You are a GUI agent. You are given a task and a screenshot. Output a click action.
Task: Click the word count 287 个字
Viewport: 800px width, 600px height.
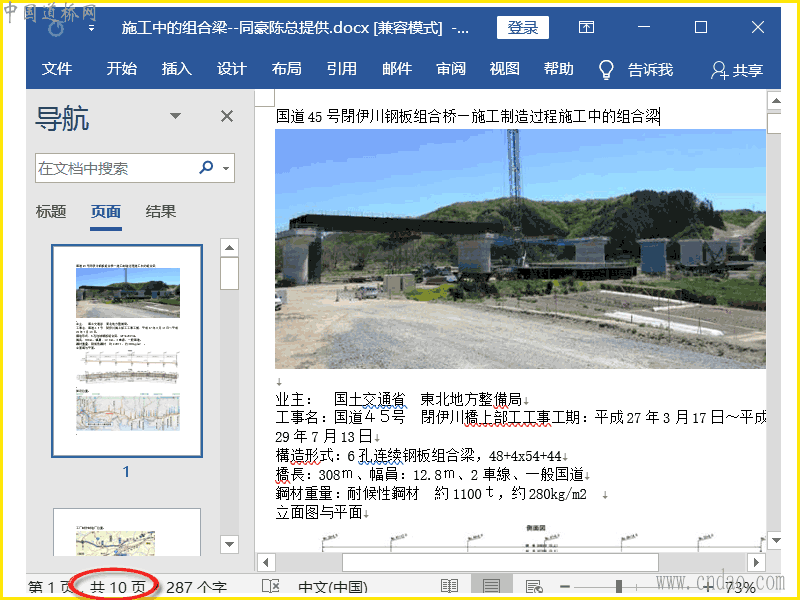(196, 587)
